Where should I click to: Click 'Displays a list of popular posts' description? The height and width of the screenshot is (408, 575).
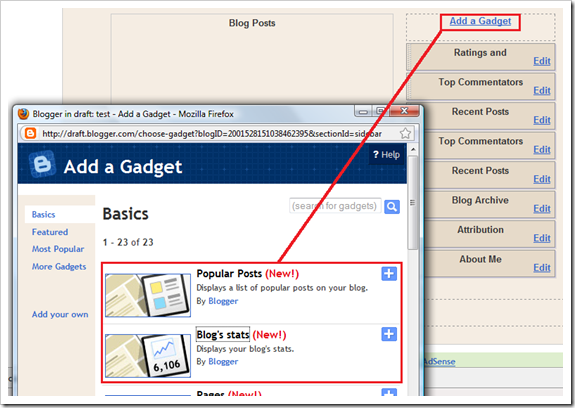coord(282,288)
